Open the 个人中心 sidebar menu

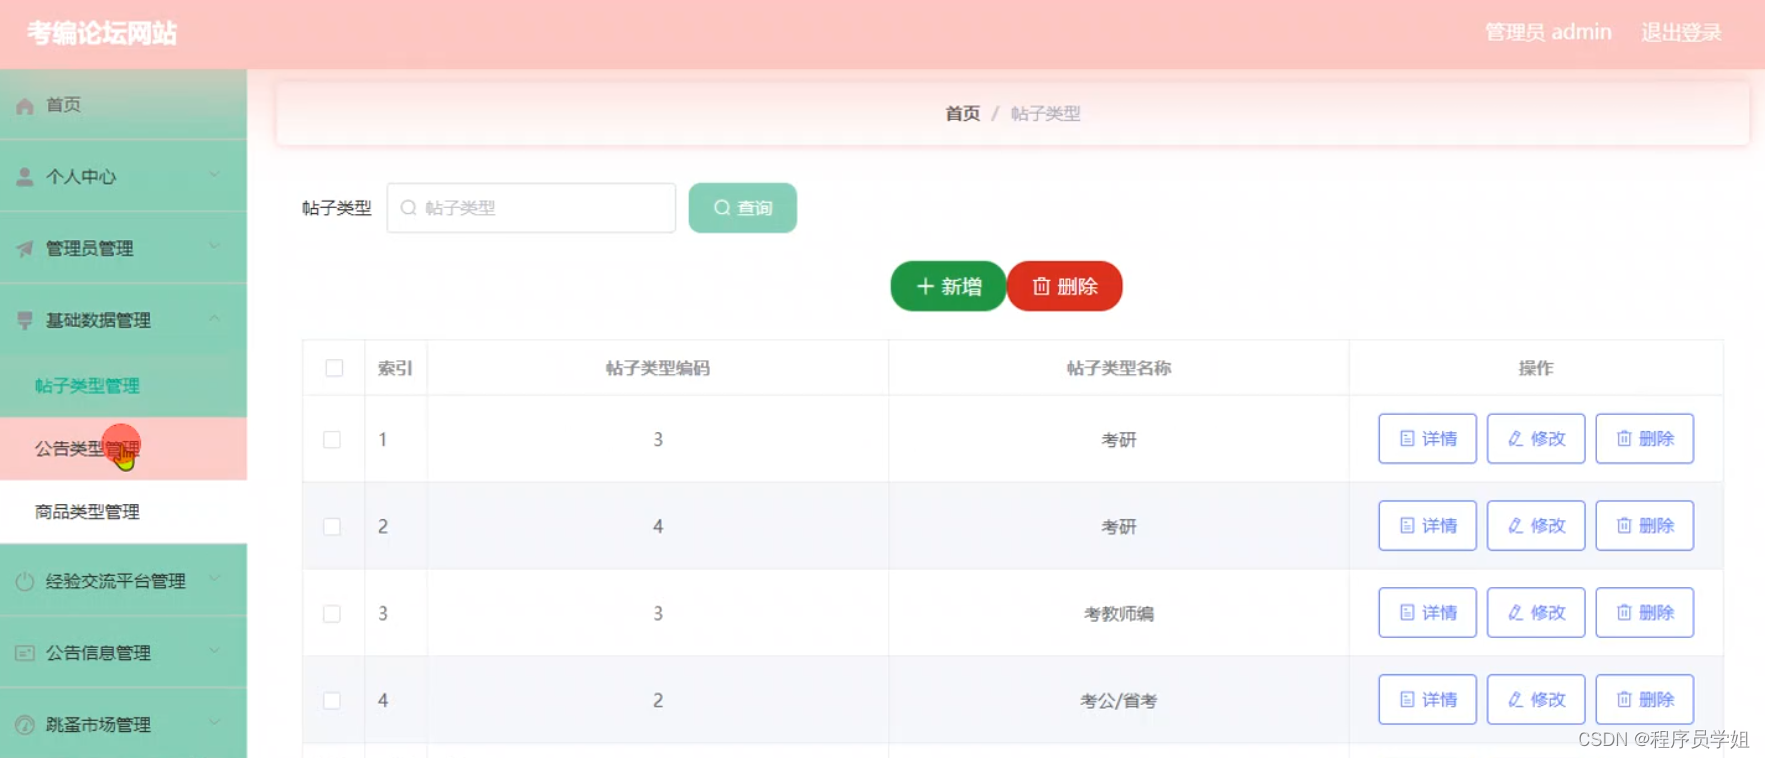[x=123, y=177]
